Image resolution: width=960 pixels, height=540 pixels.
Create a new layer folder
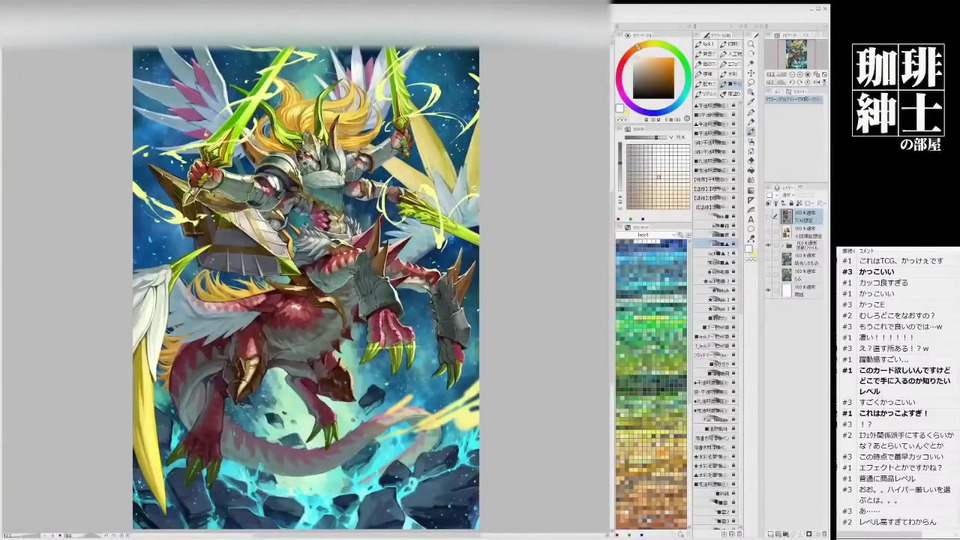[x=786, y=534]
